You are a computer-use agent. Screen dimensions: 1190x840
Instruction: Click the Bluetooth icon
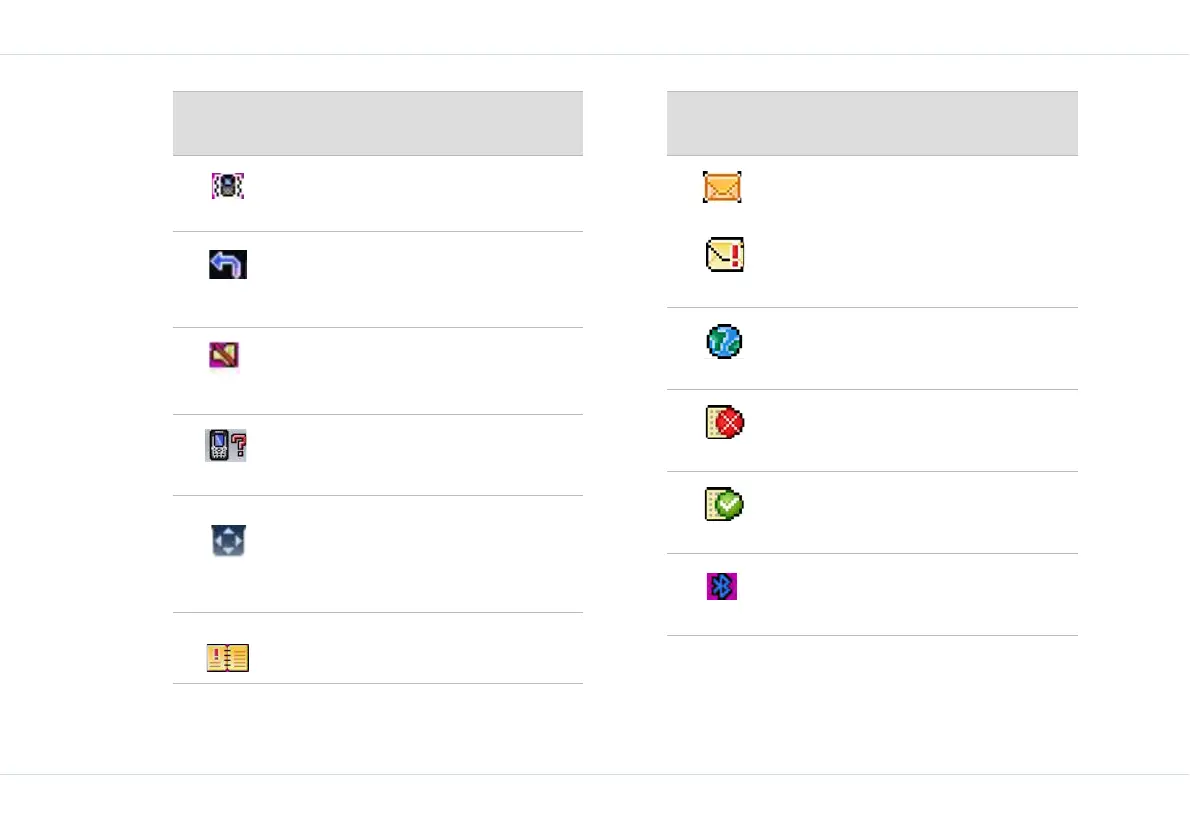point(722,587)
